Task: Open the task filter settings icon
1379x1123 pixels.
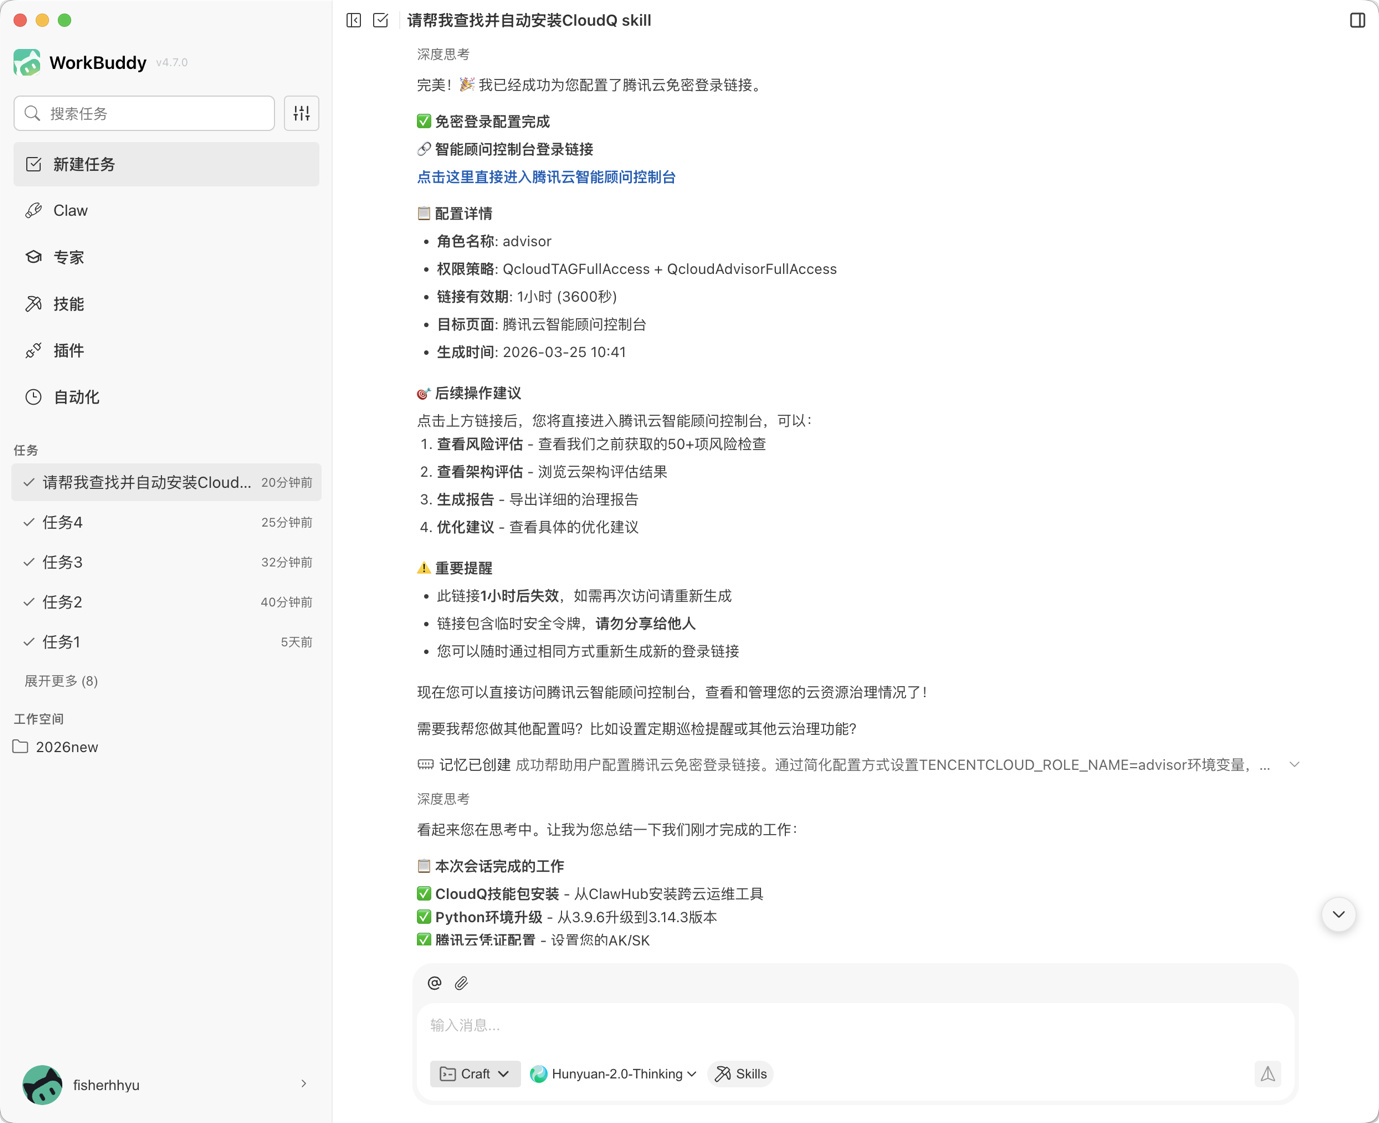Action: 302,114
